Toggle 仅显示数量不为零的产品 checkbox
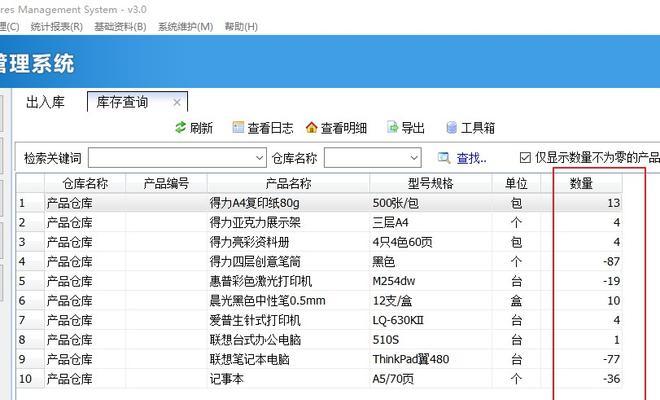Viewport: 660px width, 400px height. point(525,157)
